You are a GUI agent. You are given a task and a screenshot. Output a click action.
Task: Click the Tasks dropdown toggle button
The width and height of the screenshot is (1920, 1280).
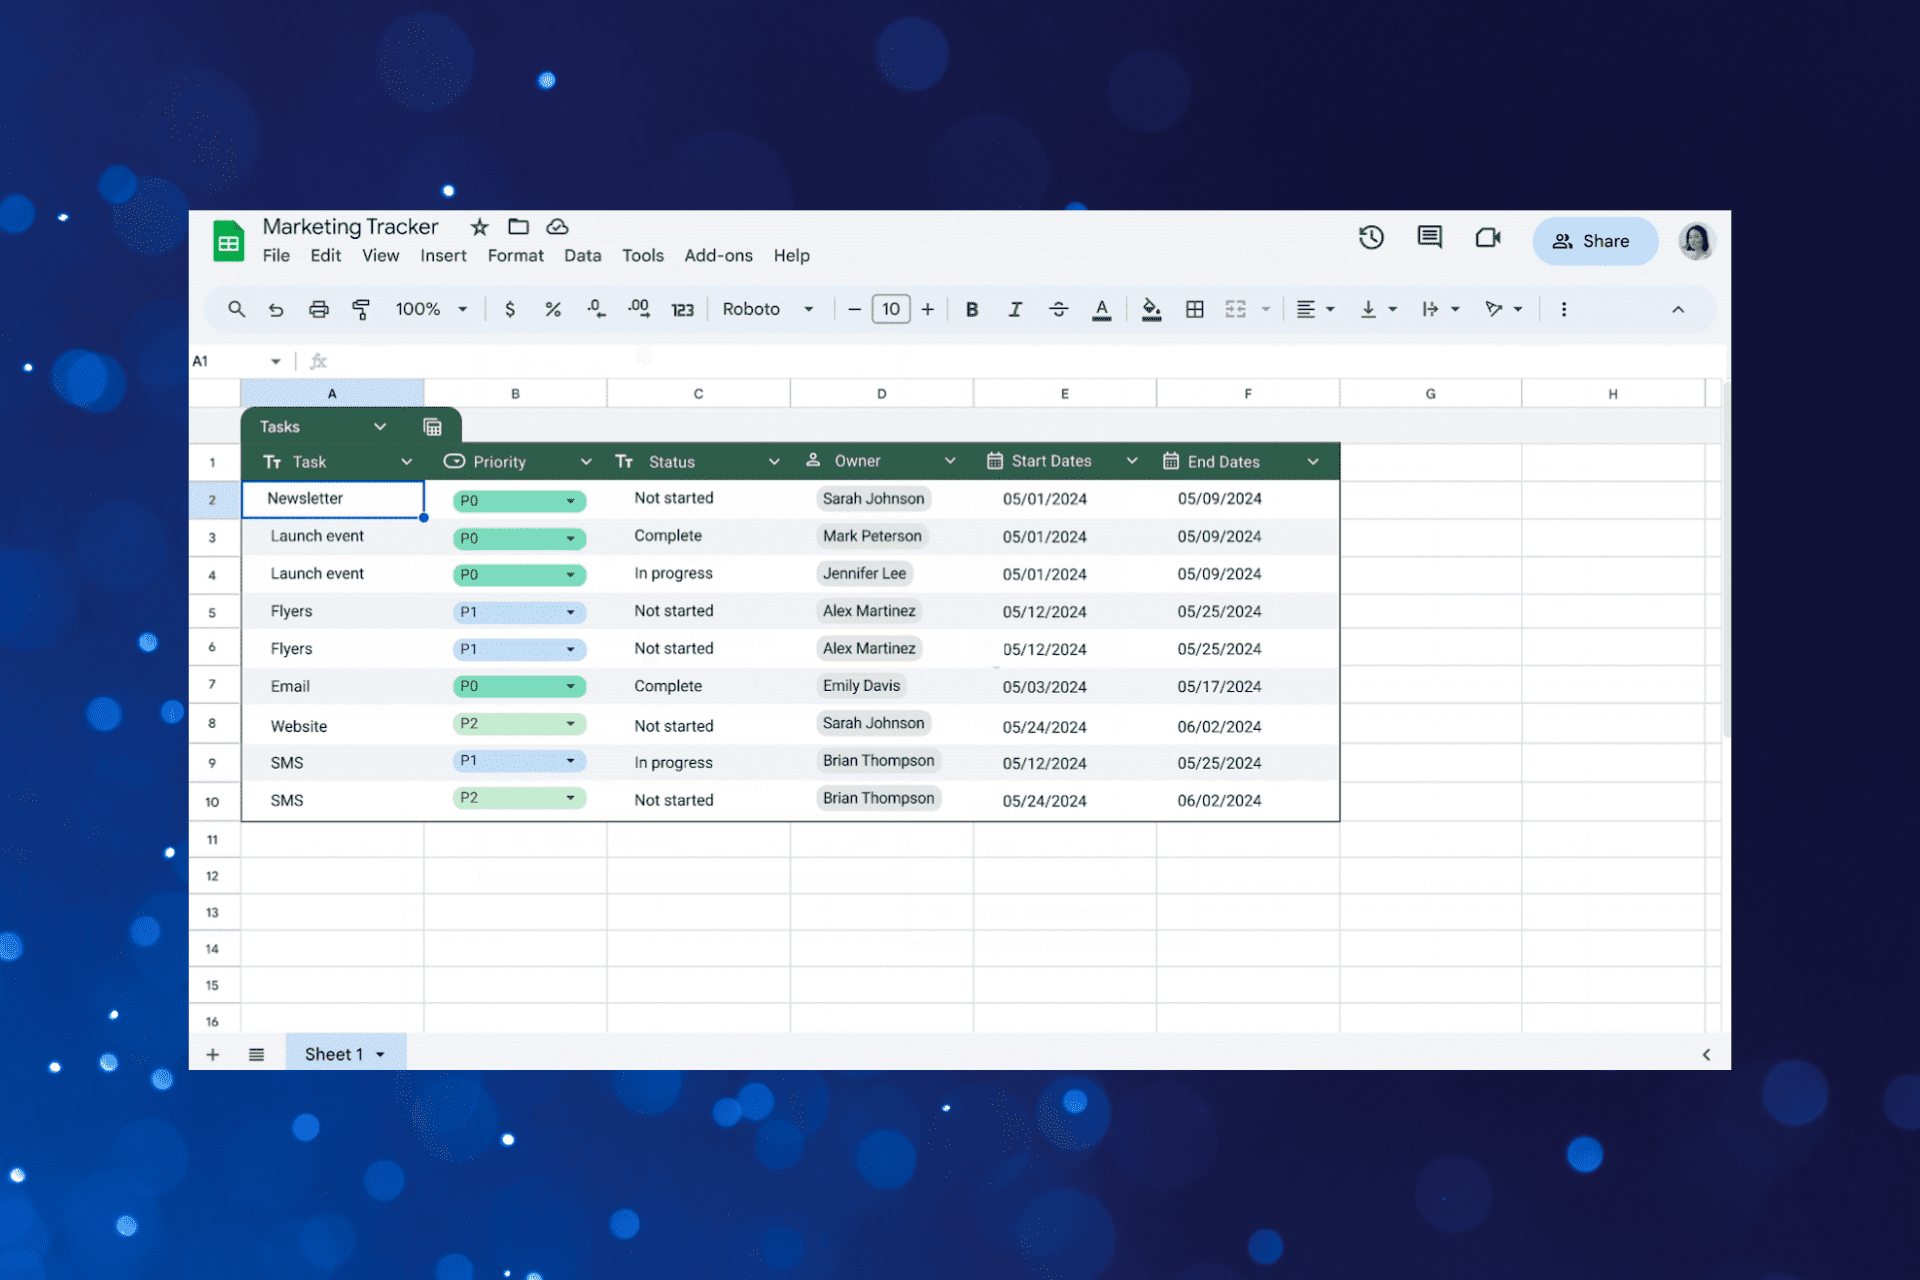pos(380,426)
